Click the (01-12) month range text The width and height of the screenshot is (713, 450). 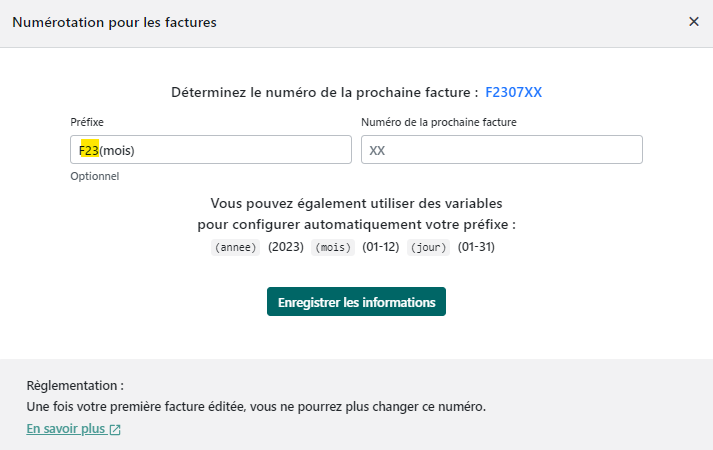(x=381, y=247)
